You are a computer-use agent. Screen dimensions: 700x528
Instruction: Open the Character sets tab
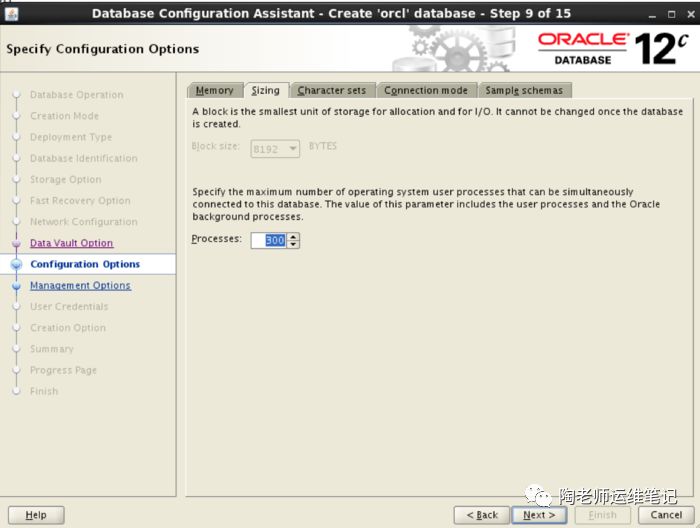tap(332, 90)
